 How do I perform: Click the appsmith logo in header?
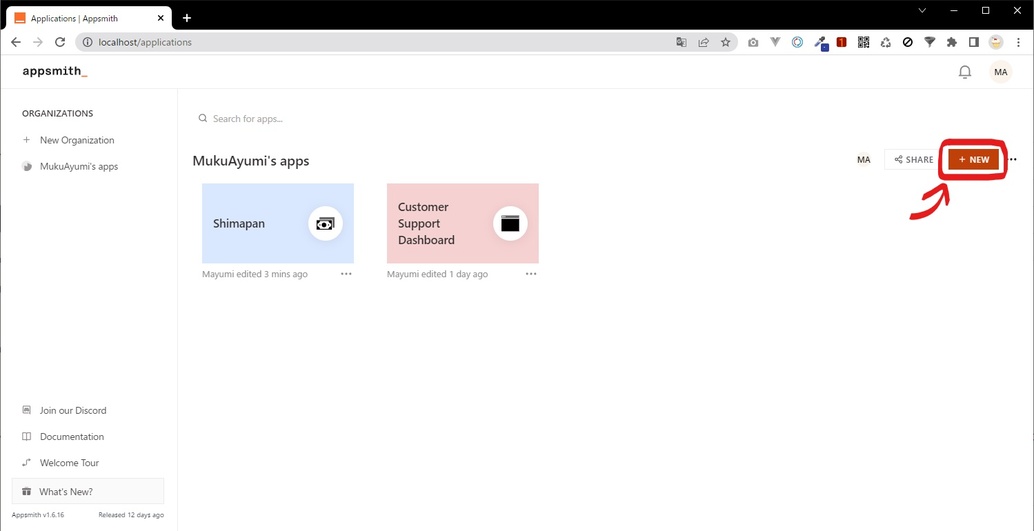click(x=55, y=71)
